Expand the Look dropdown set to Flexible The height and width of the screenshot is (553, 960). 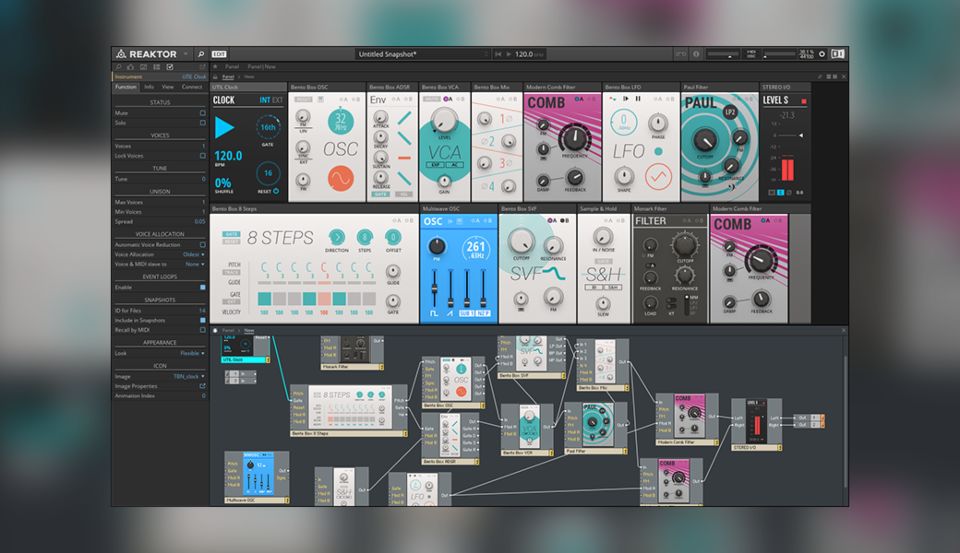pos(190,353)
